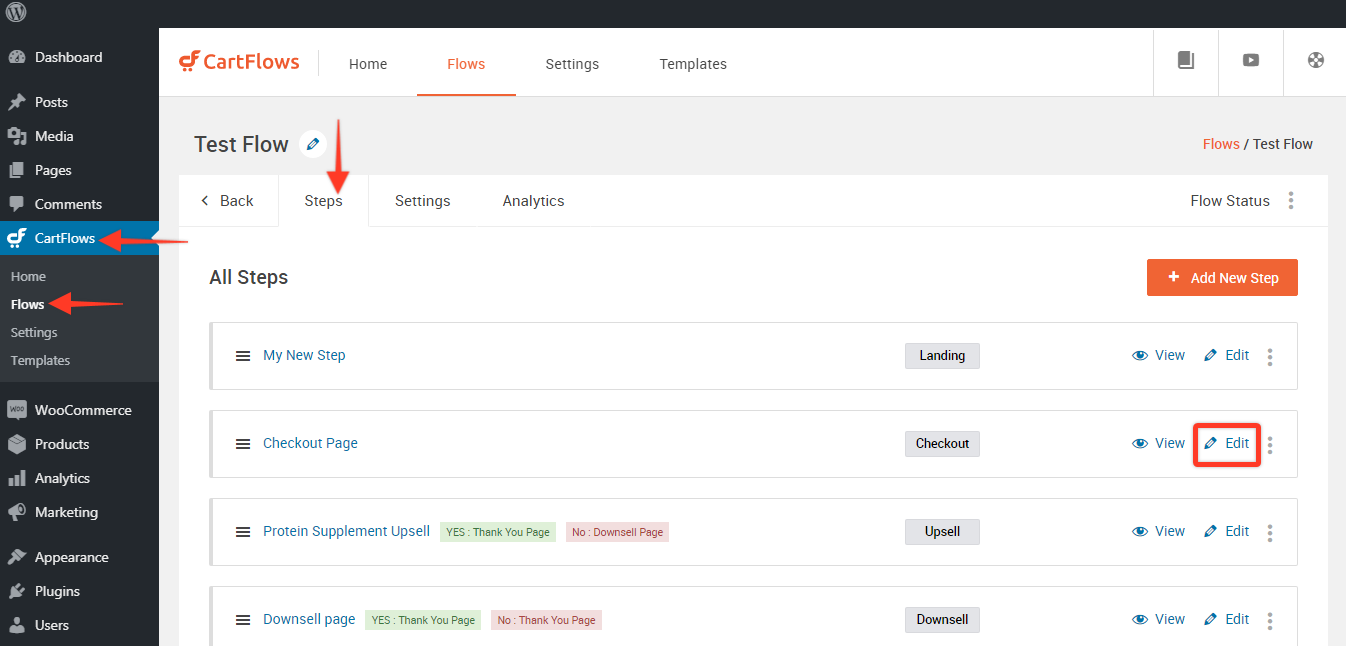Go Back to the flows list
The image size is (1346, 646).
(x=228, y=201)
